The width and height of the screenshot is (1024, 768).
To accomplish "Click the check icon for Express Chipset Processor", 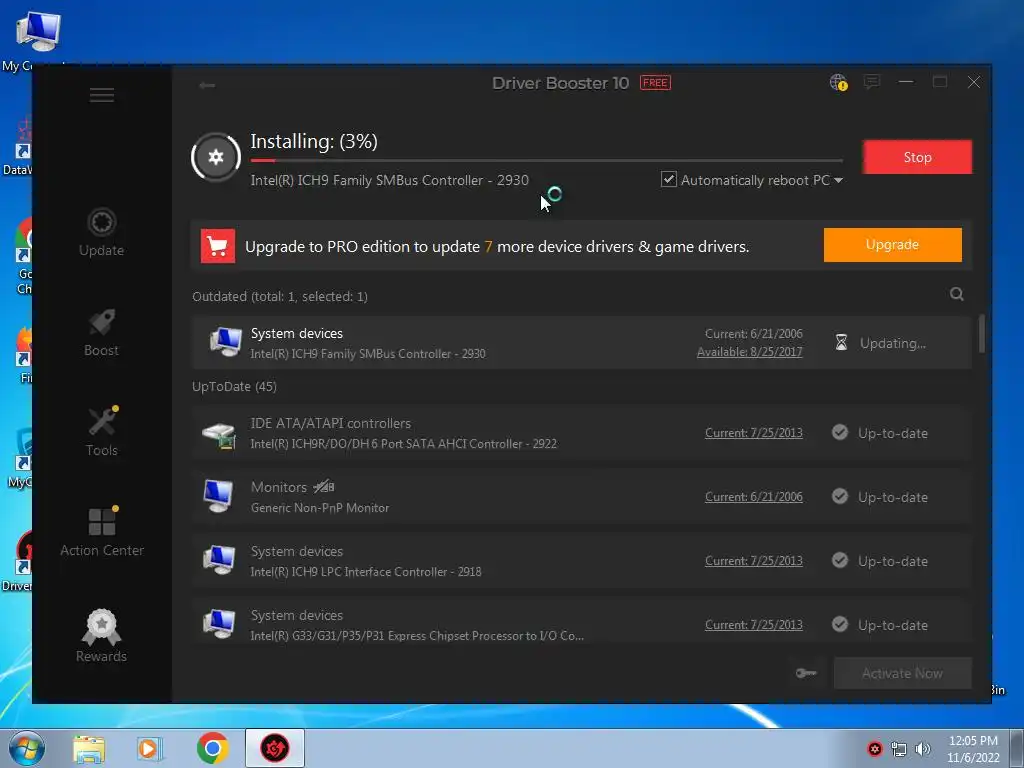I will click(840, 624).
